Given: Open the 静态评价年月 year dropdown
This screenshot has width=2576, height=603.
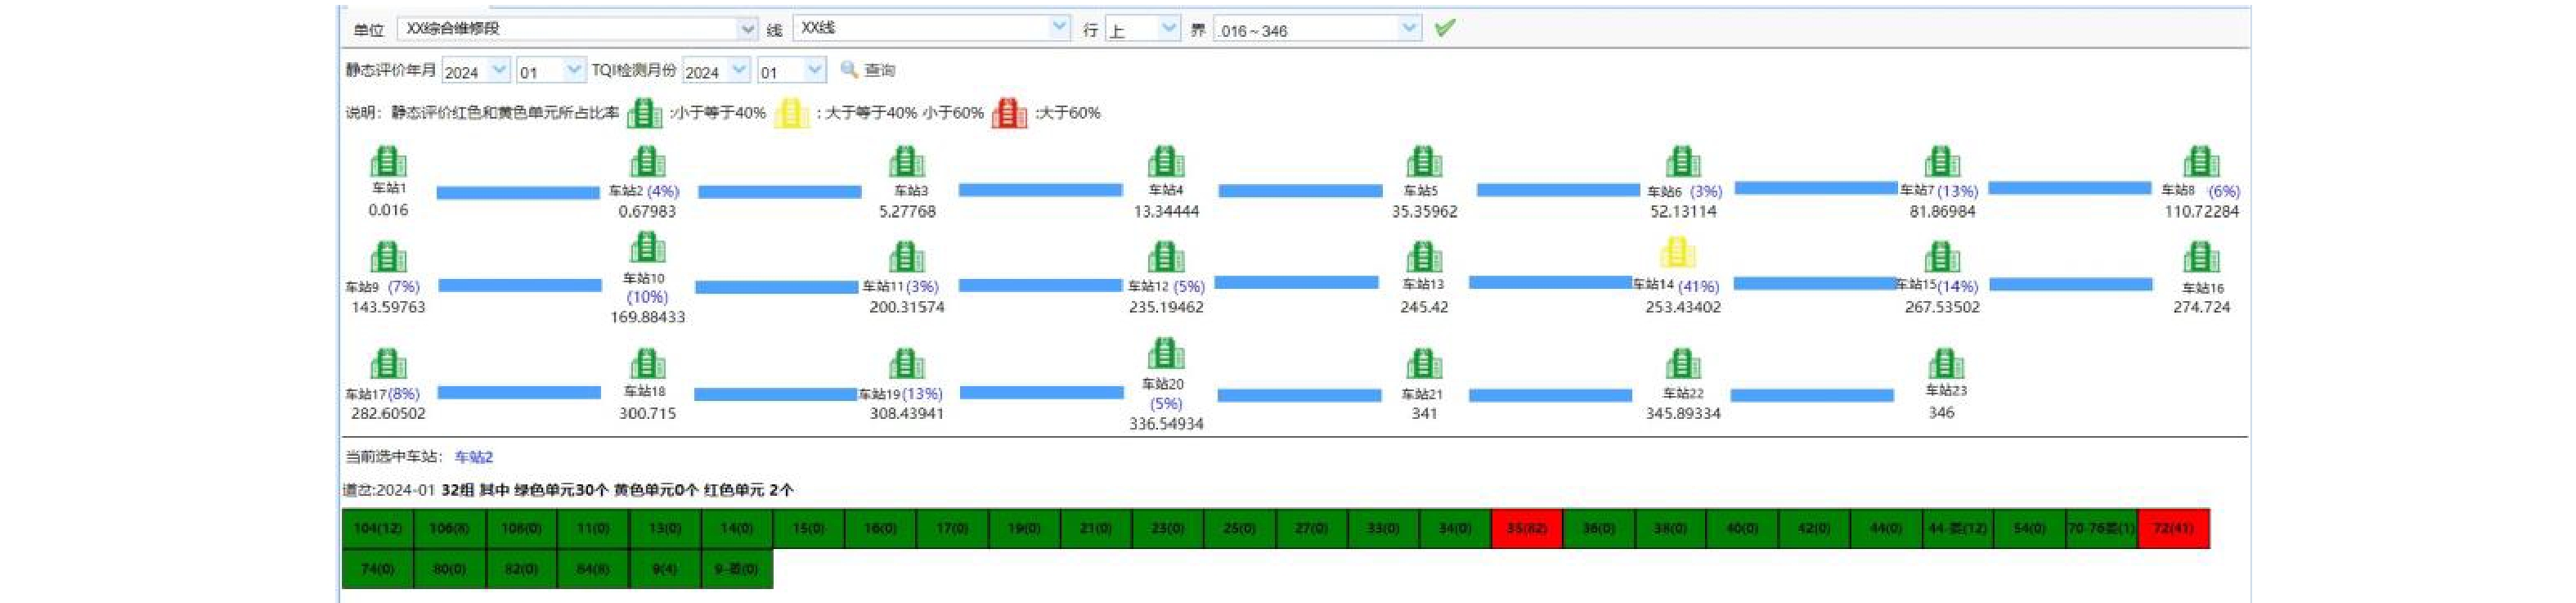Looking at the screenshot, I should pos(475,71).
